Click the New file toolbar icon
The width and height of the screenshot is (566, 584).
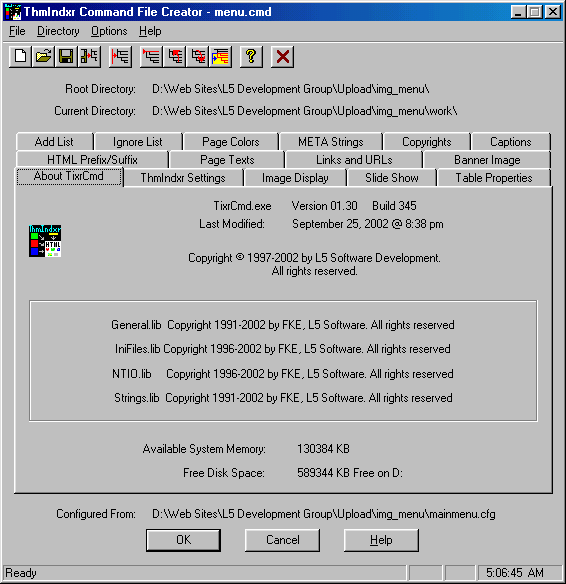(x=20, y=57)
